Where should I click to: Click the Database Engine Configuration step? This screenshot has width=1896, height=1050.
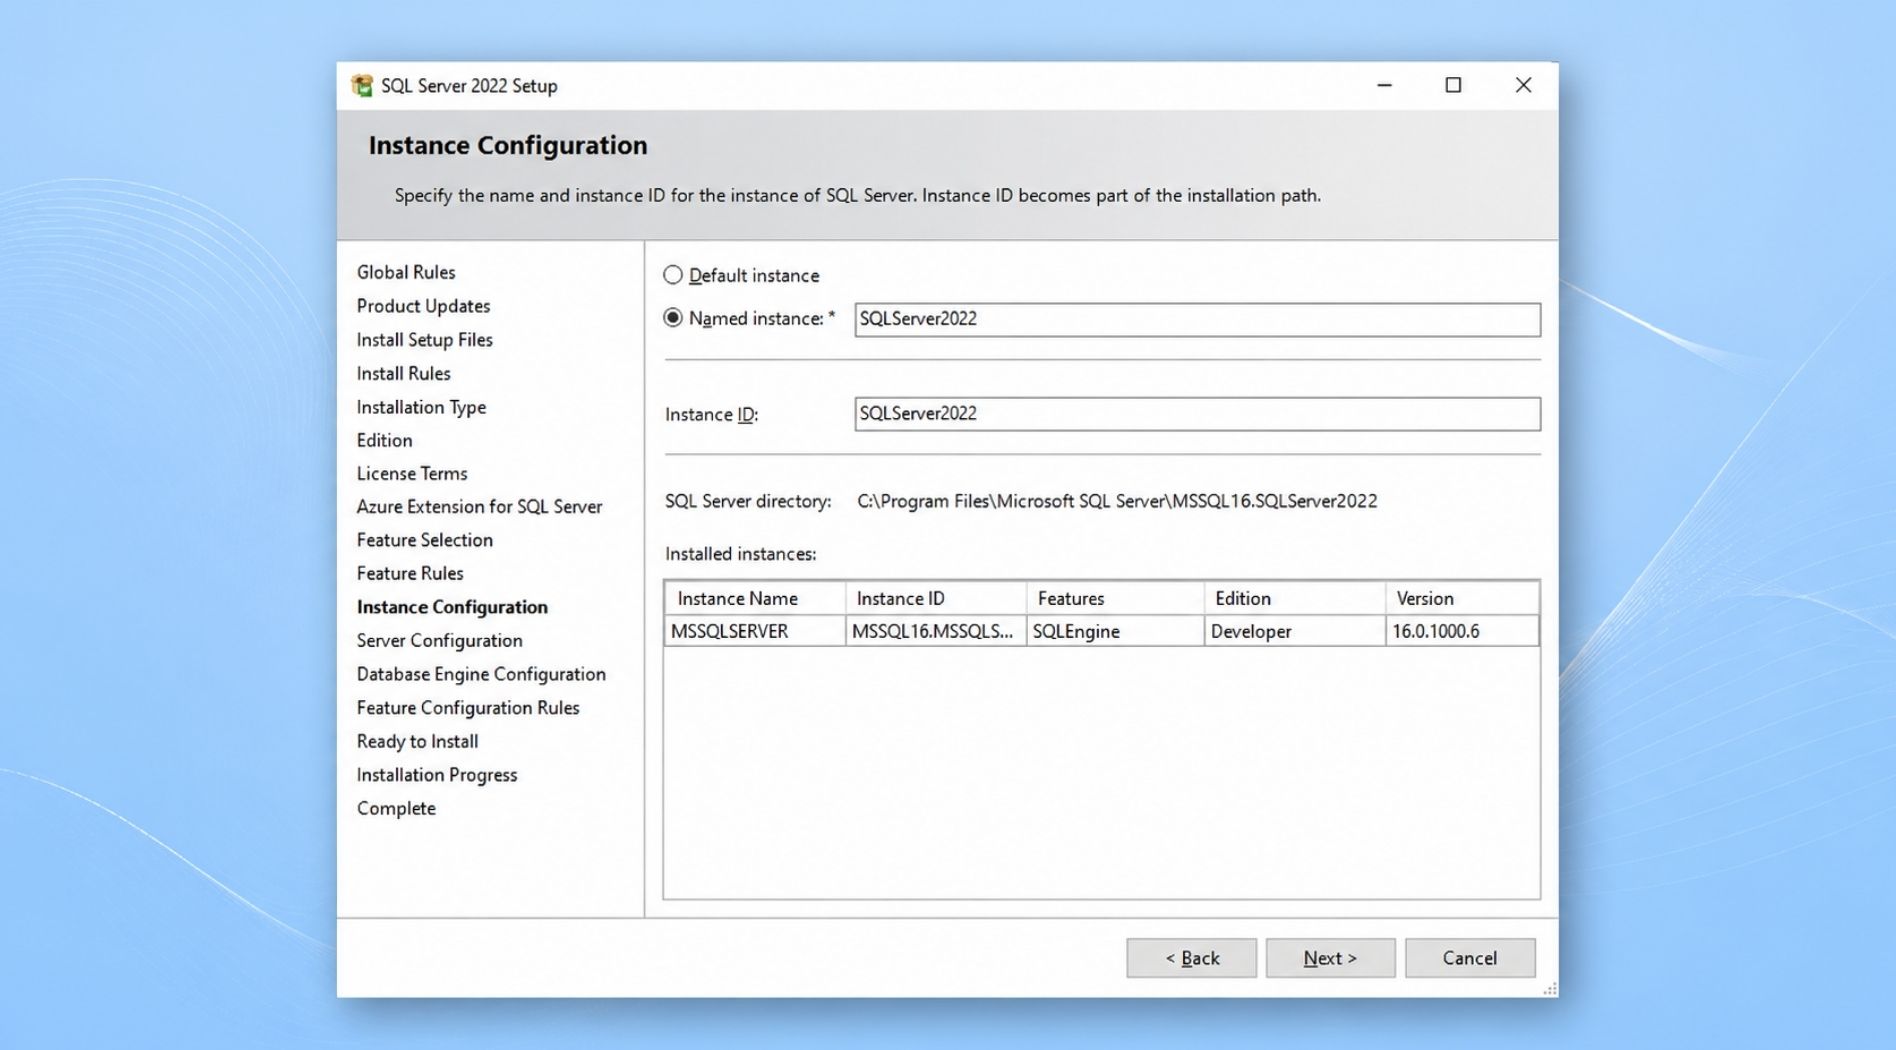(x=481, y=674)
